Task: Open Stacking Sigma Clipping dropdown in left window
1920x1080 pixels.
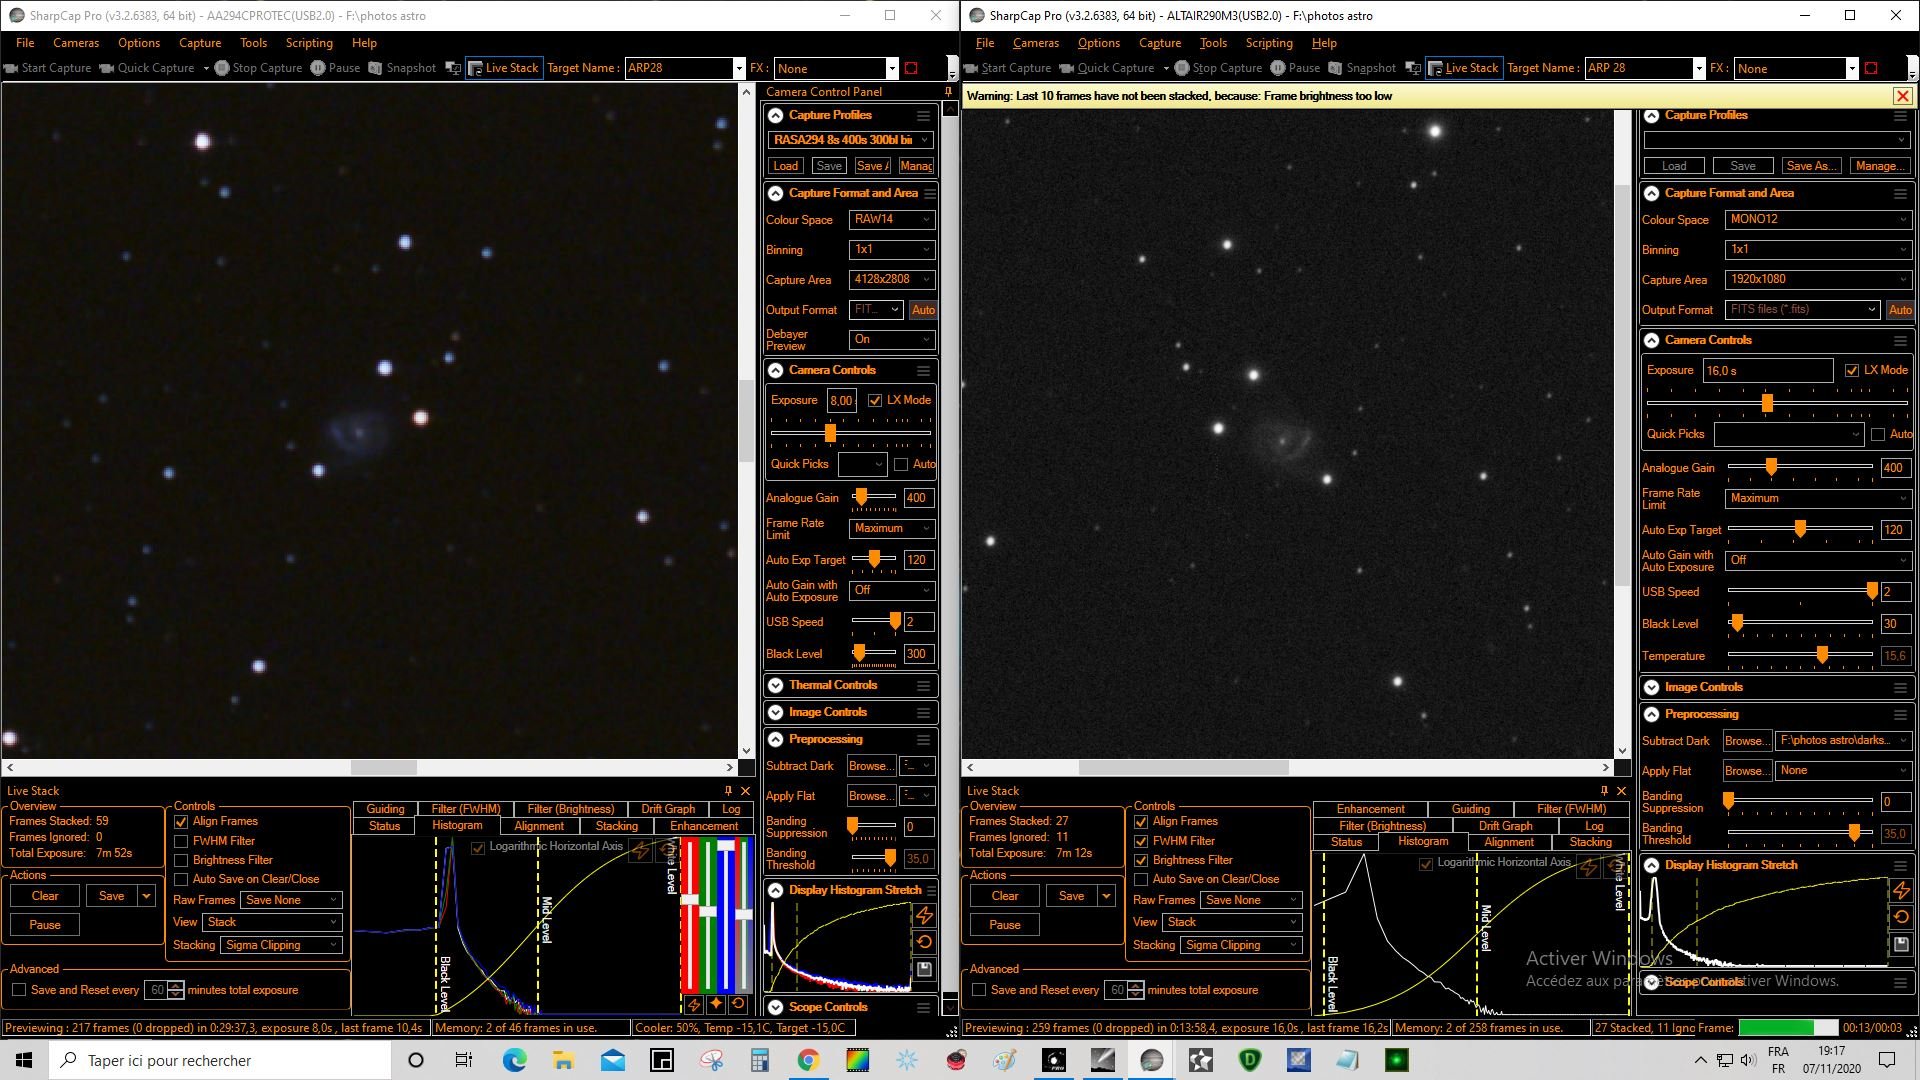Action: (x=281, y=945)
